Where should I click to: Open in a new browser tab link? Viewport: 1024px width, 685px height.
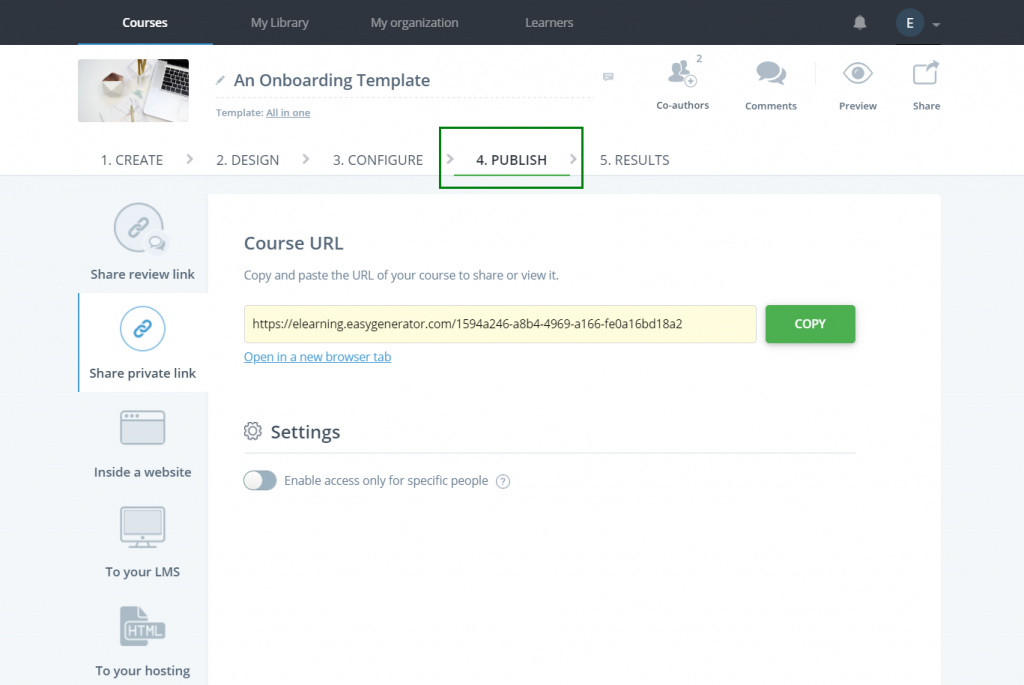[317, 357]
